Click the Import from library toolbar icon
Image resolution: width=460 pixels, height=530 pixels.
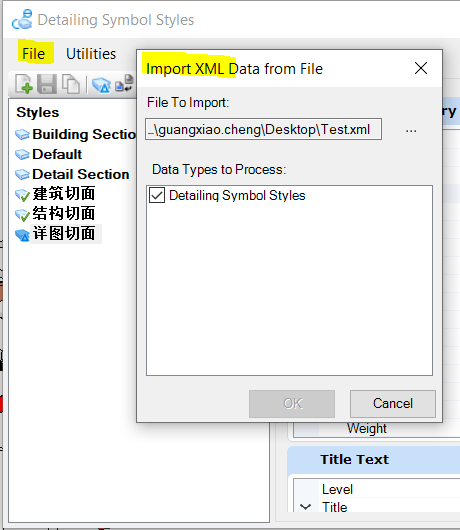[x=124, y=83]
